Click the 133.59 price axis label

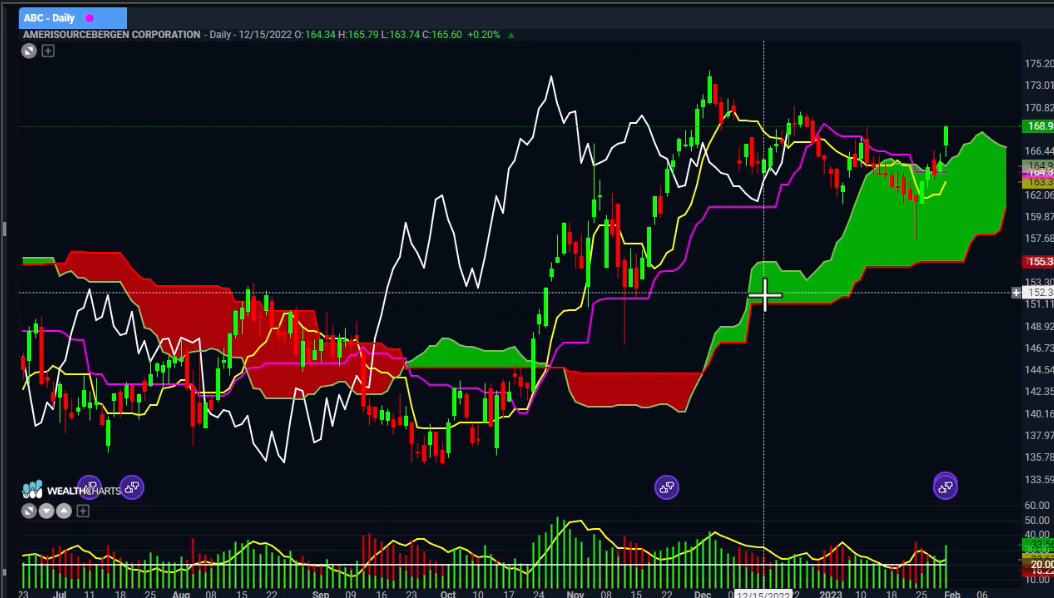pos(1039,479)
